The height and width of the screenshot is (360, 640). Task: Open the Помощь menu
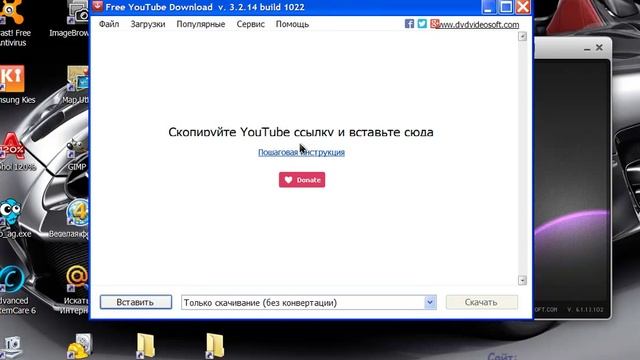[x=292, y=24]
